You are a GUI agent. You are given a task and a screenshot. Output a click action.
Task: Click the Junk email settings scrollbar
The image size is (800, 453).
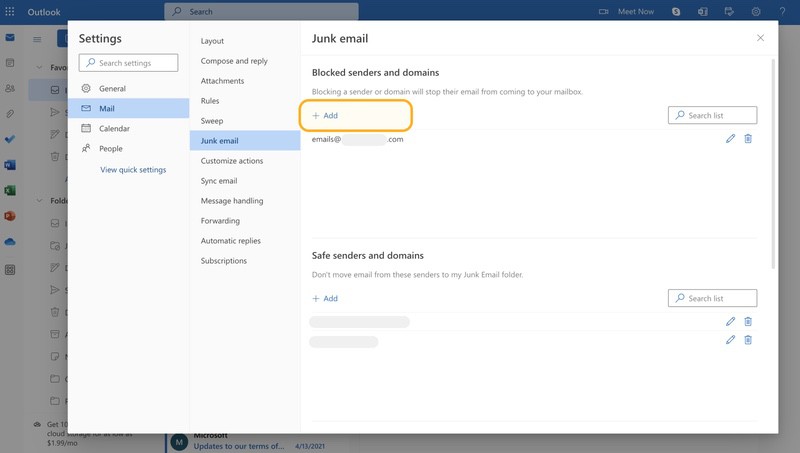(x=773, y=164)
